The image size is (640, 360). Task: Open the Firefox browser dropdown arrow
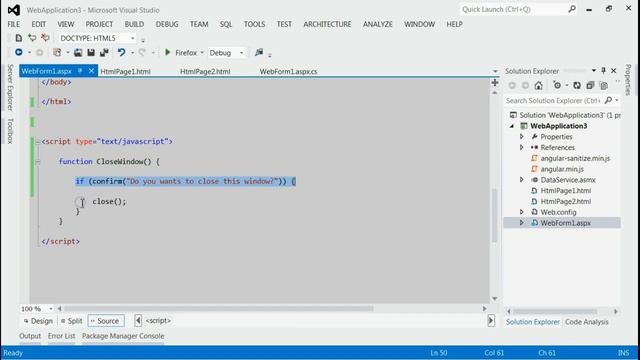point(202,53)
